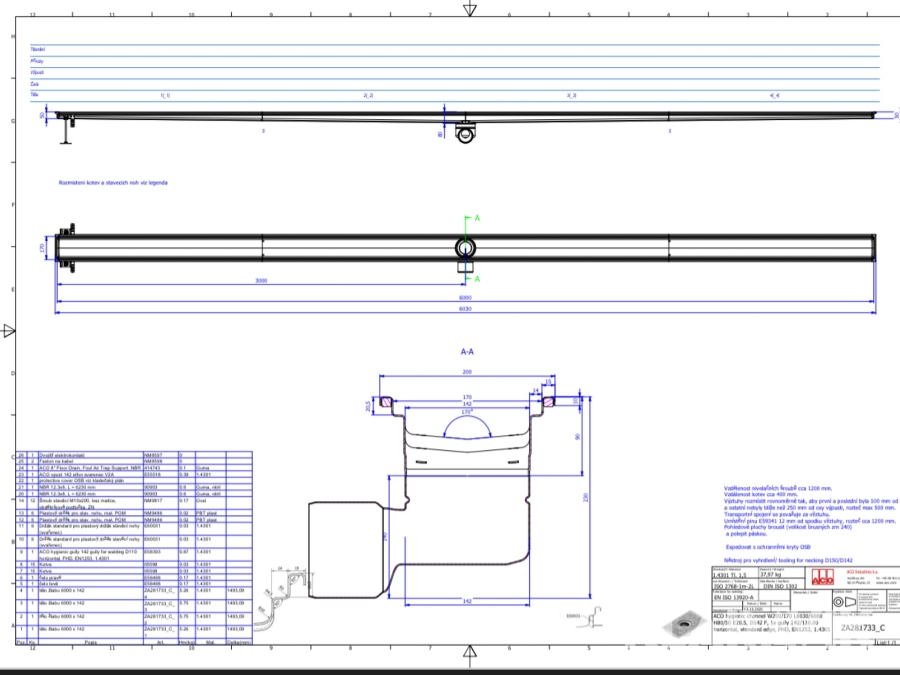Click the bottom center fold arrow marker
The width and height of the screenshot is (900, 675).
coord(469,655)
